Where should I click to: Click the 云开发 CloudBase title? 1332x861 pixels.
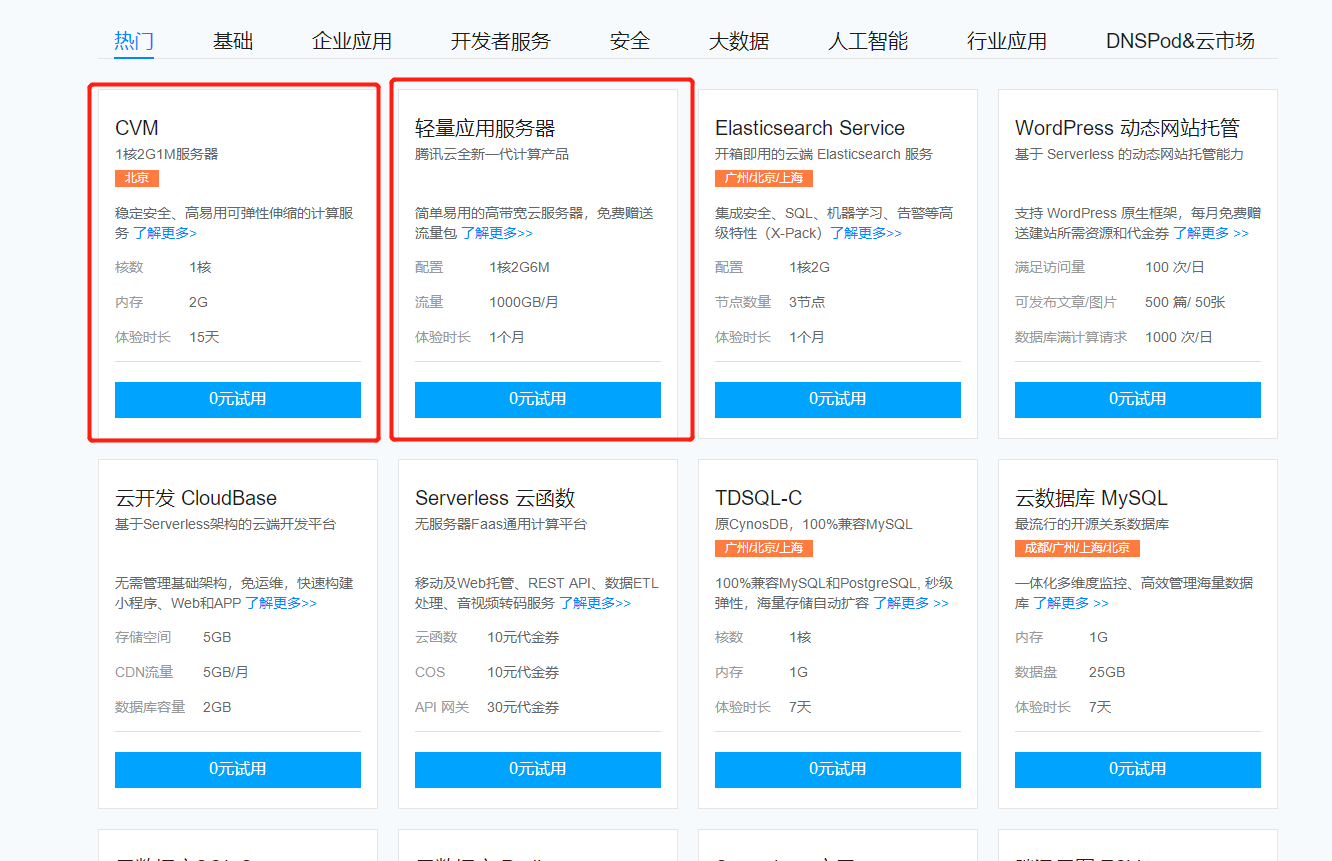(x=196, y=498)
